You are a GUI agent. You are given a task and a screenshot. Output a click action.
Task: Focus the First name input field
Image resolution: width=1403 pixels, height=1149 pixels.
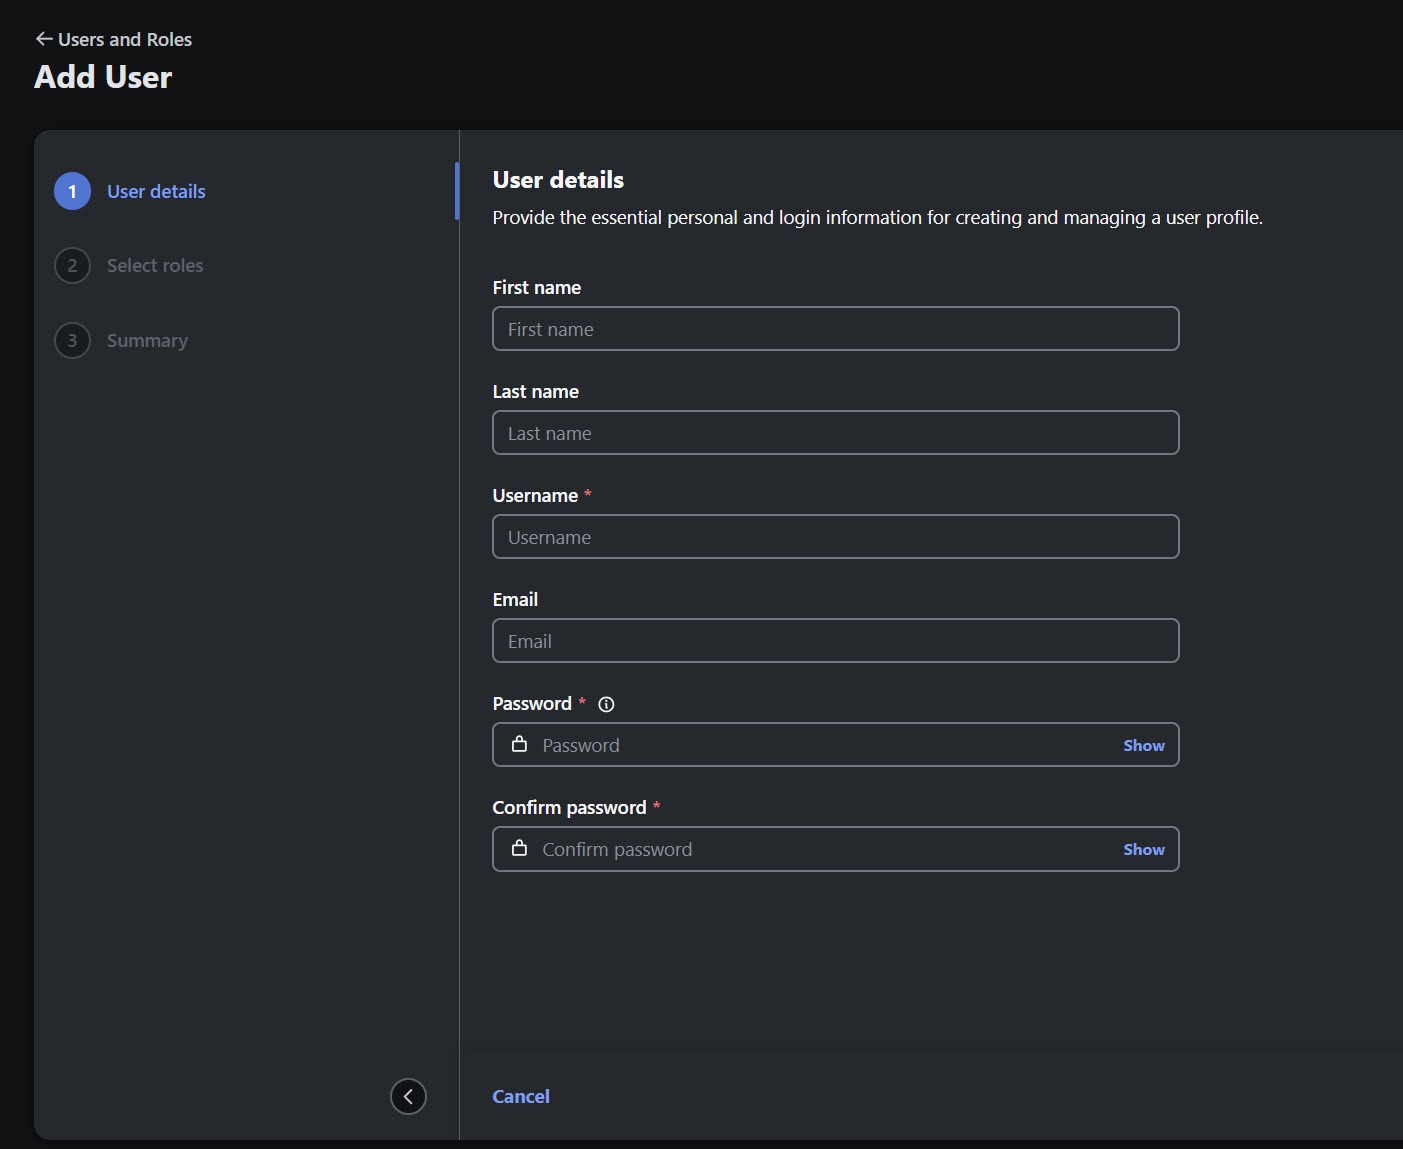click(836, 329)
